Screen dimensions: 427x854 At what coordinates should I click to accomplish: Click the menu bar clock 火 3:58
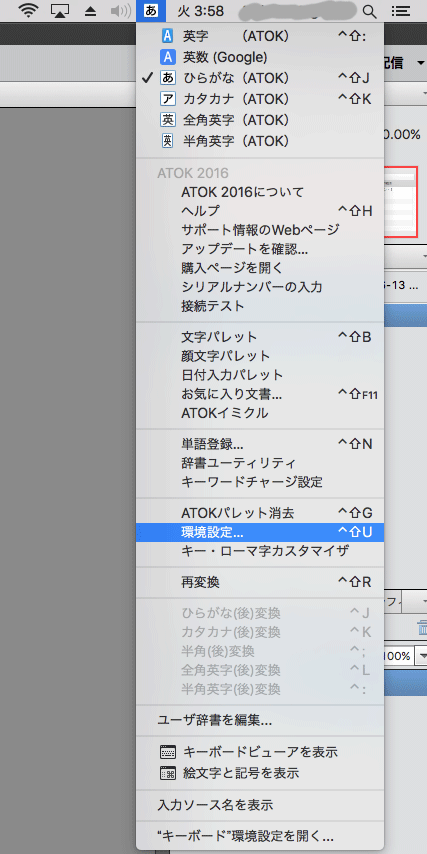(x=201, y=10)
